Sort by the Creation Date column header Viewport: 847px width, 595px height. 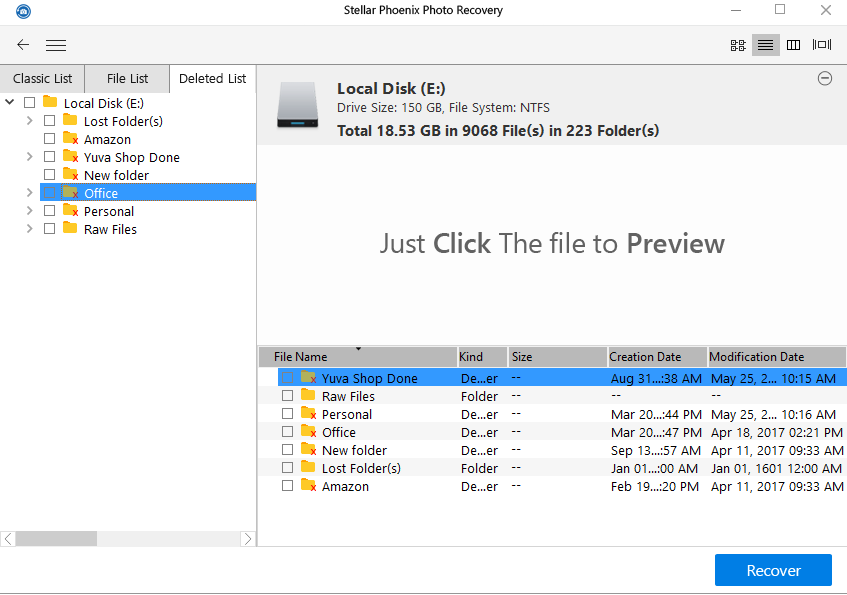pyautogui.click(x=658, y=357)
